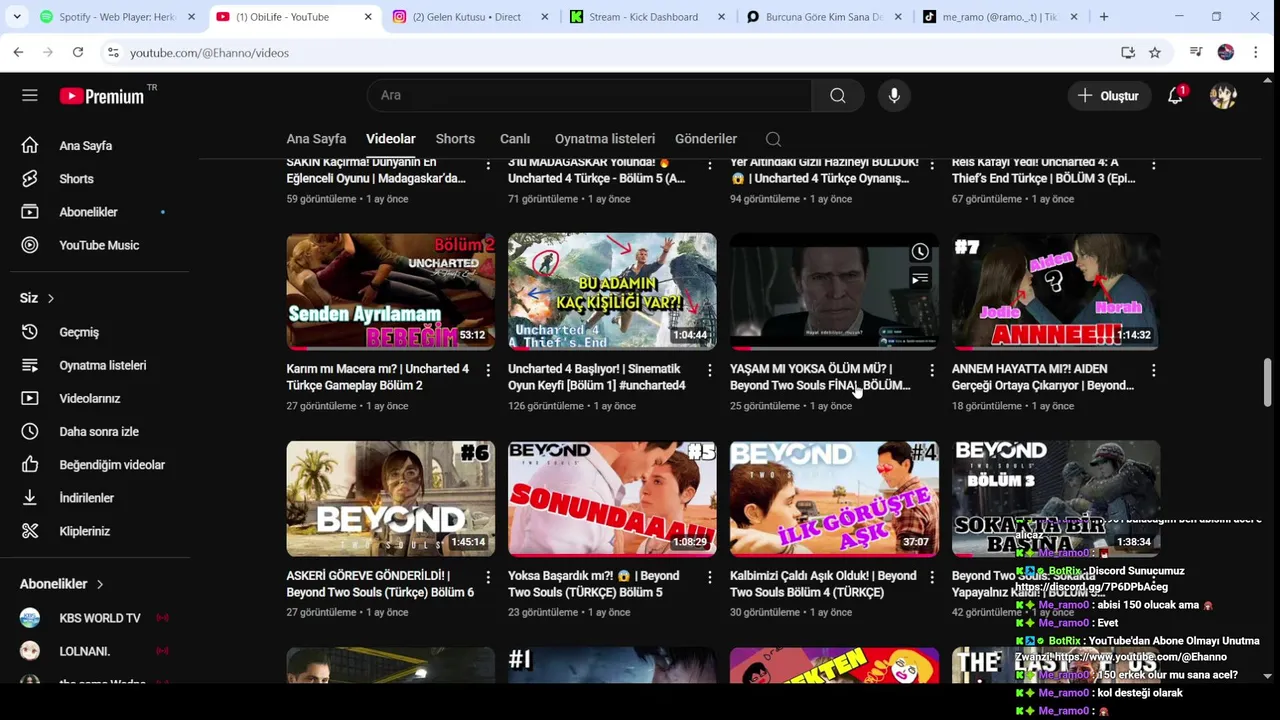This screenshot has height=720, width=1280.
Task: Open options for YAŞAM MI YOKSA ÖLÜM MÜ video
Action: point(932,371)
